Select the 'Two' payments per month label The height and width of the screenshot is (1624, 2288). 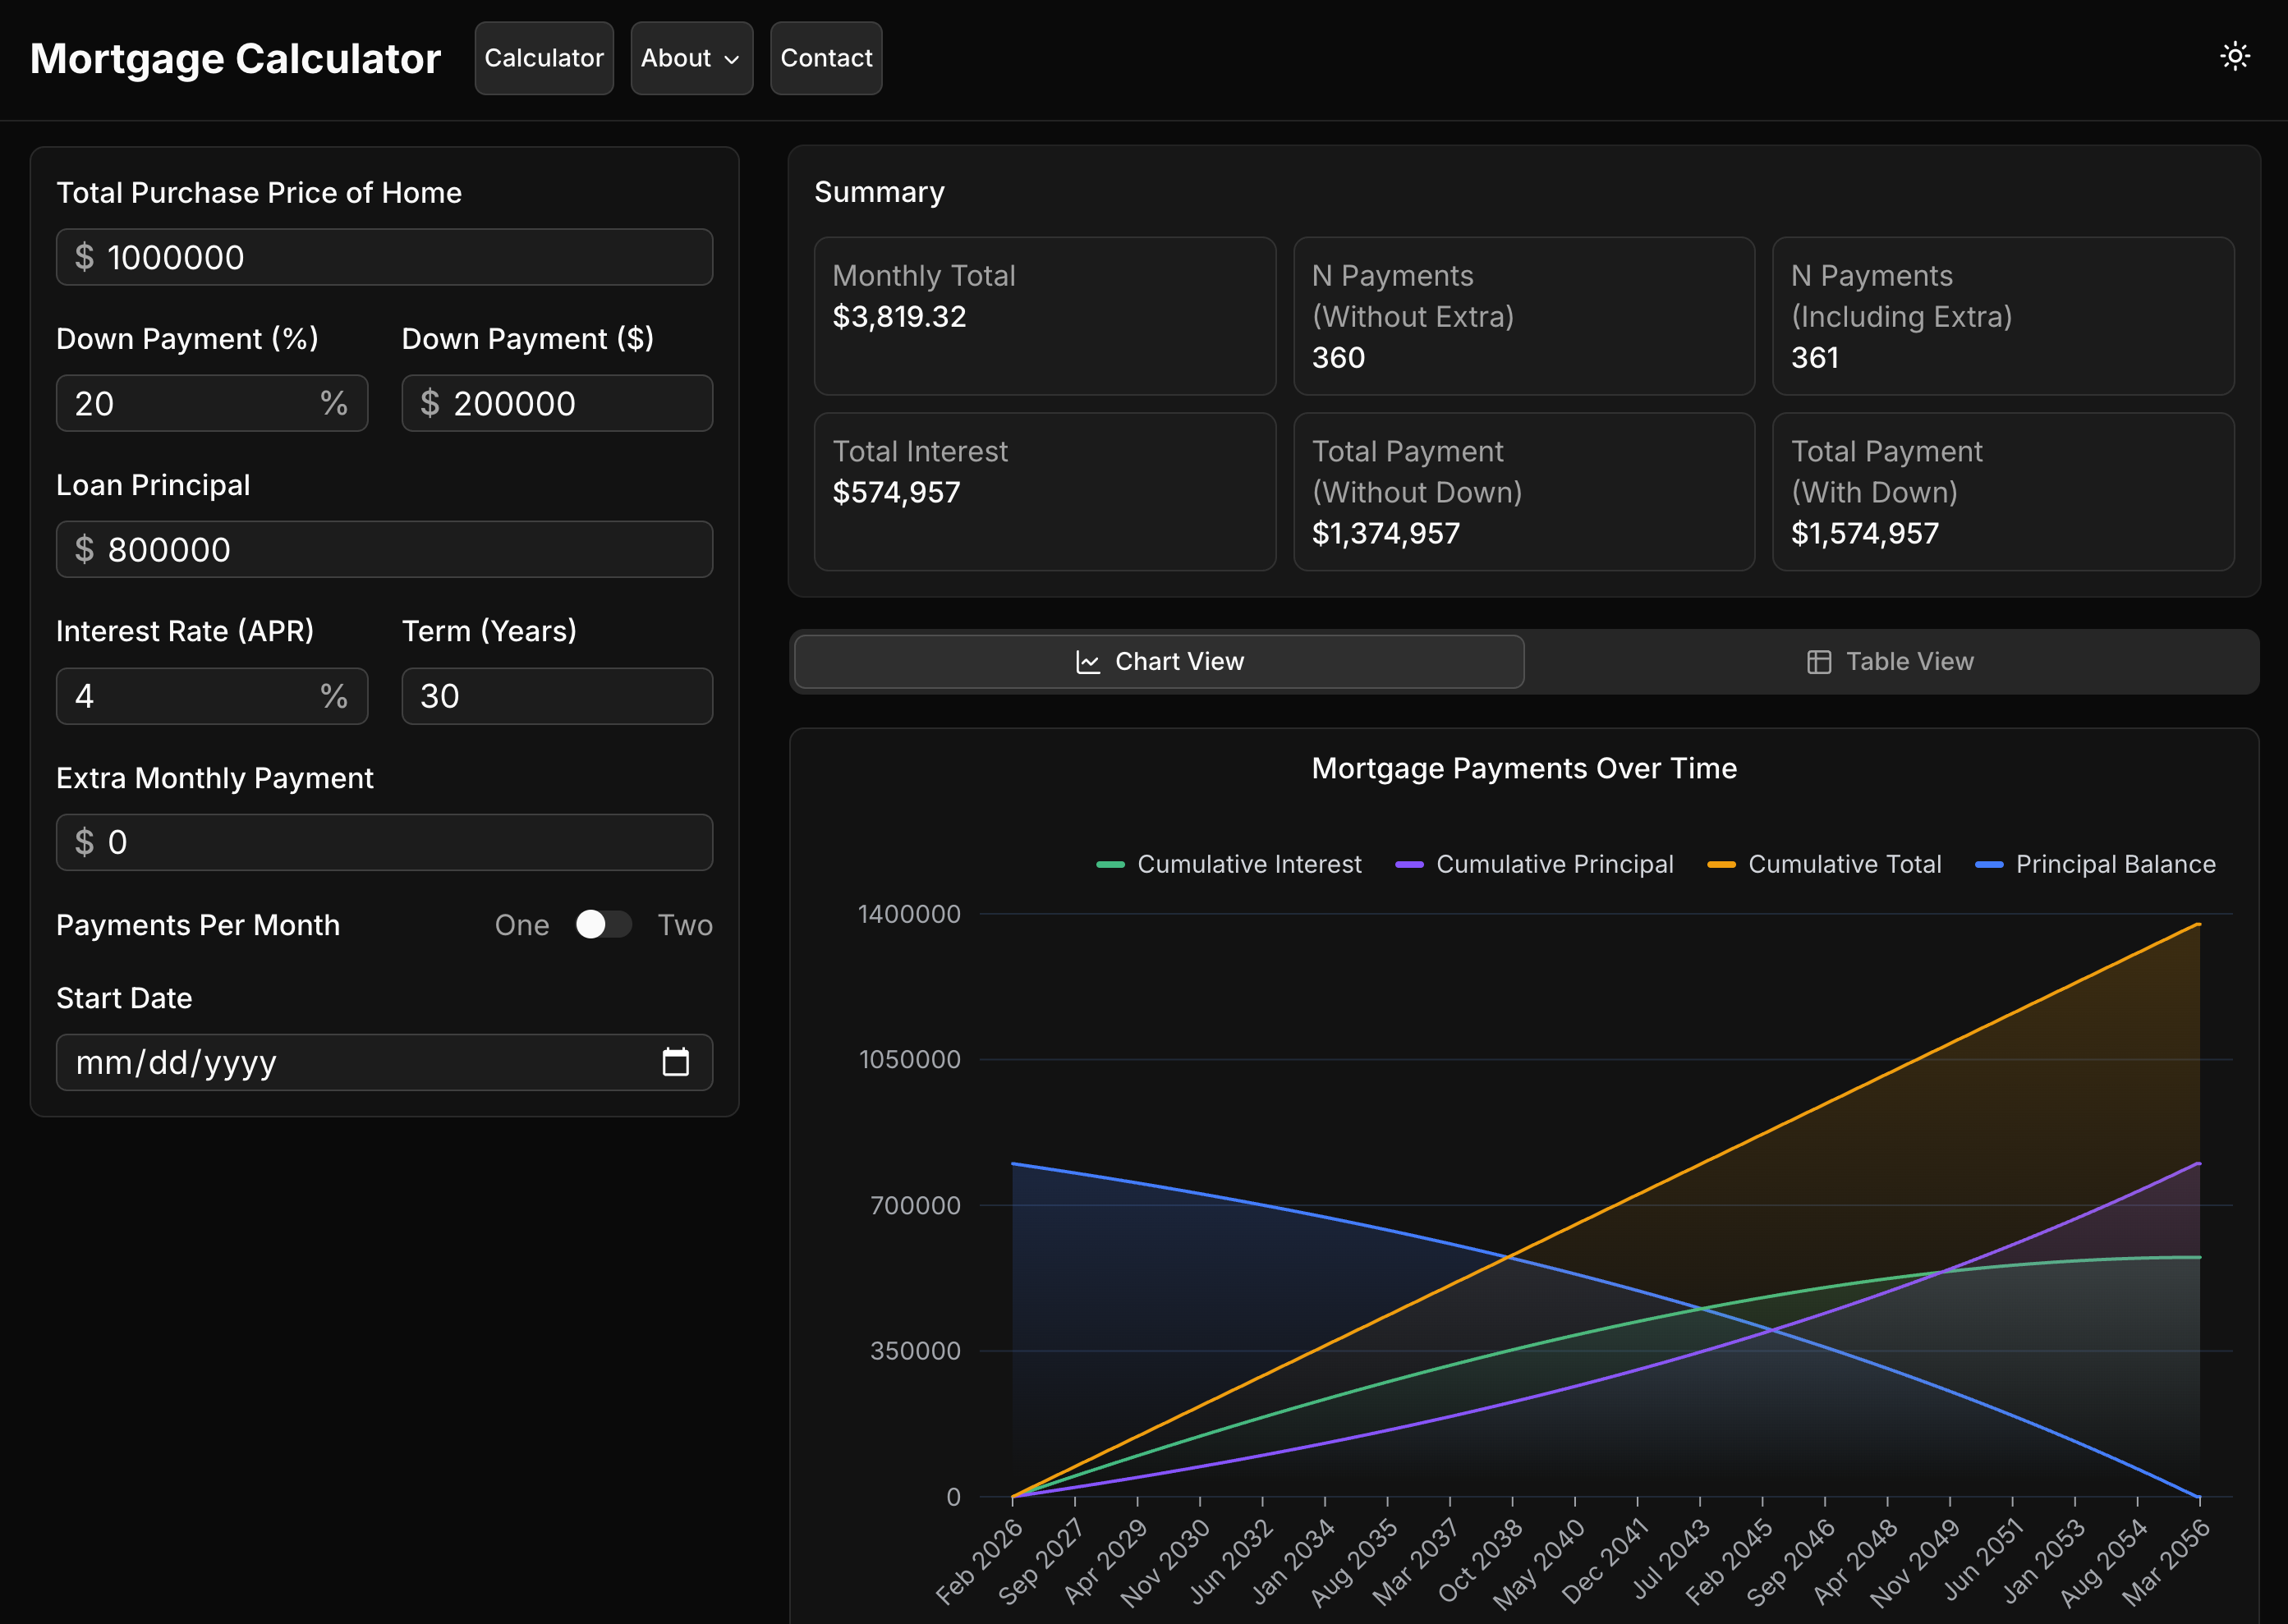(684, 925)
